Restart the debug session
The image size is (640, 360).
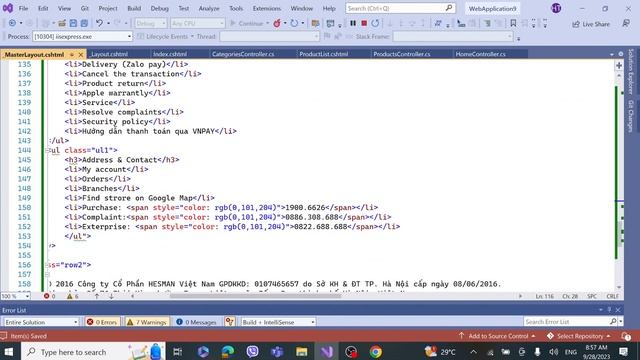coord(375,24)
